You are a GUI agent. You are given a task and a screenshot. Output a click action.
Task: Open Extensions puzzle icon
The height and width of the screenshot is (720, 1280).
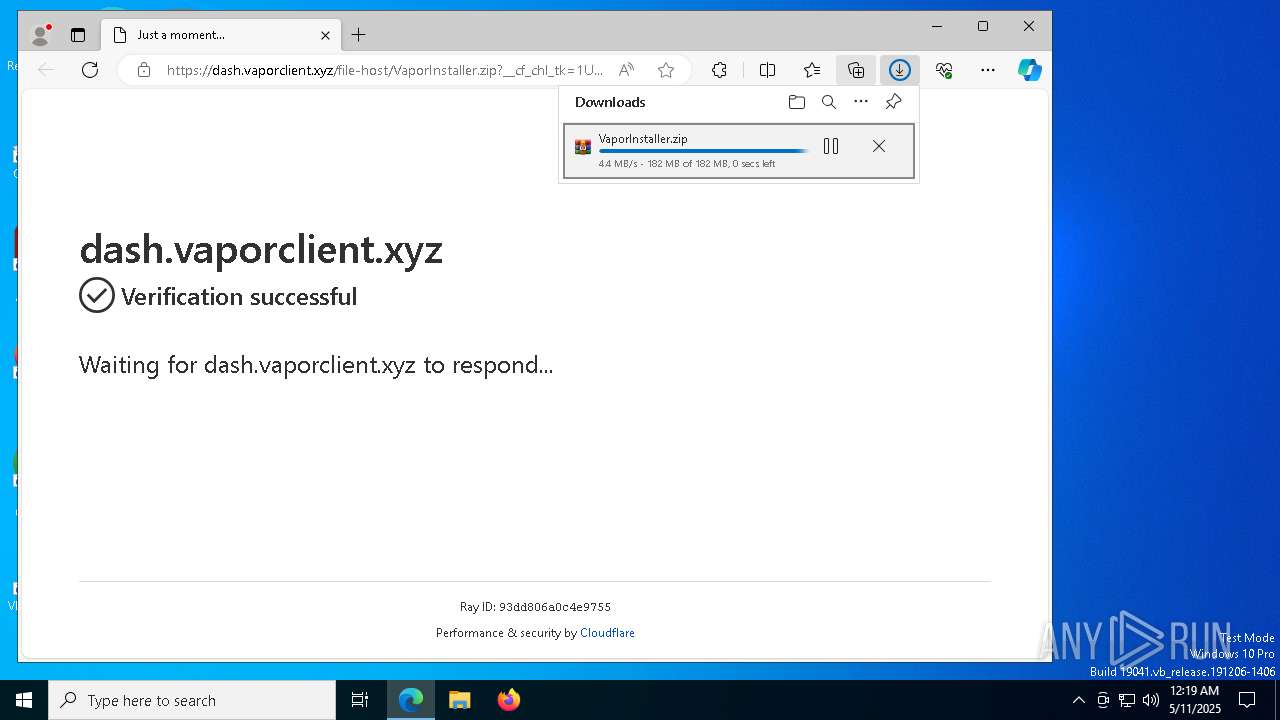coord(719,70)
